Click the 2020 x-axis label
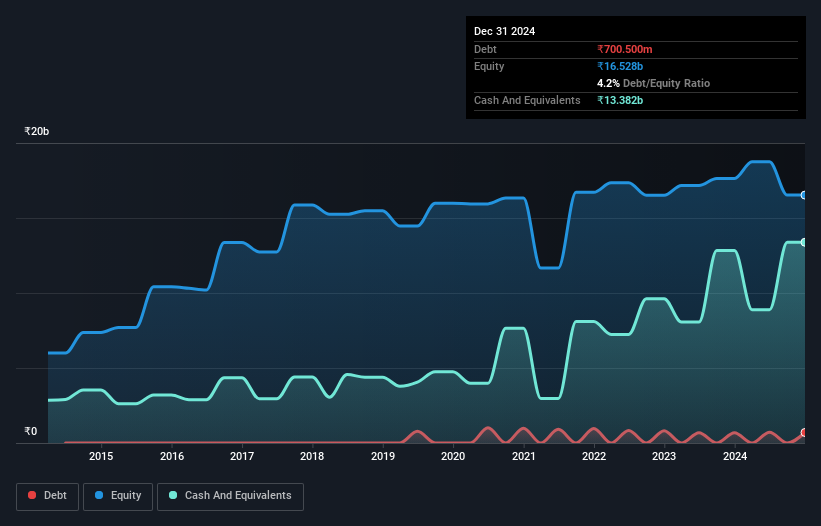The height and width of the screenshot is (526, 821). point(453,456)
